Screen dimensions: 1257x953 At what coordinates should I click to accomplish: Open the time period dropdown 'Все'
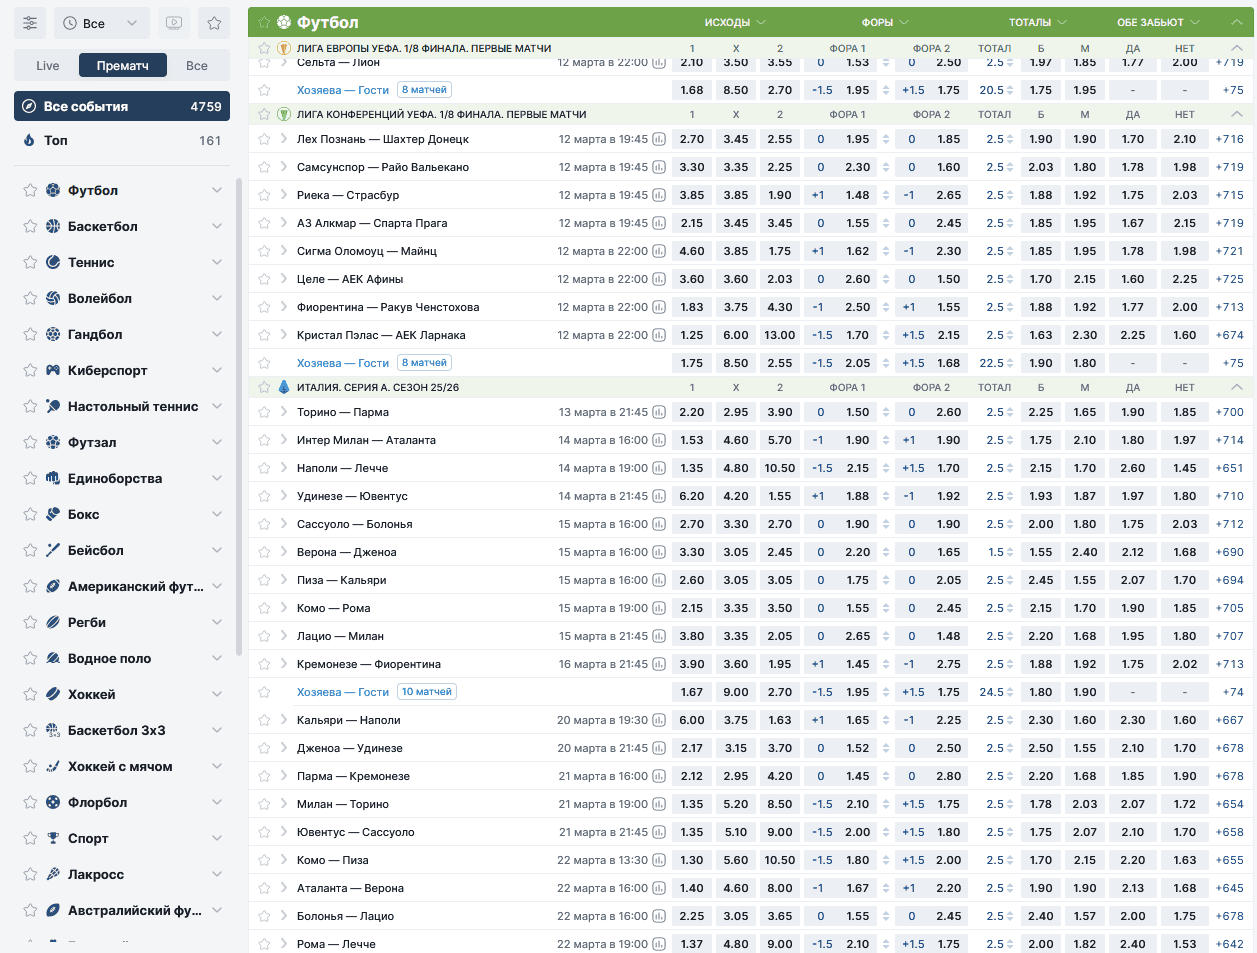pos(101,23)
